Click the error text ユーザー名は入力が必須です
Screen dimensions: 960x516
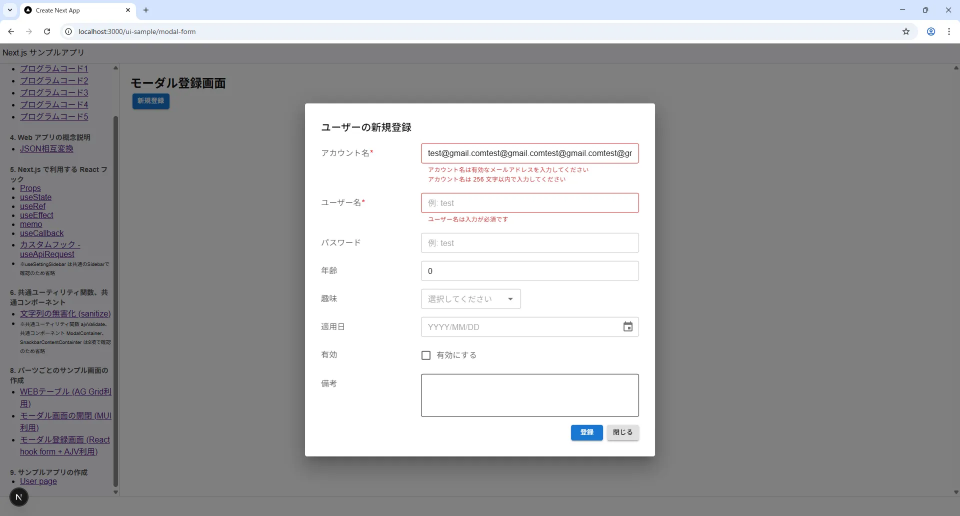(x=468, y=219)
